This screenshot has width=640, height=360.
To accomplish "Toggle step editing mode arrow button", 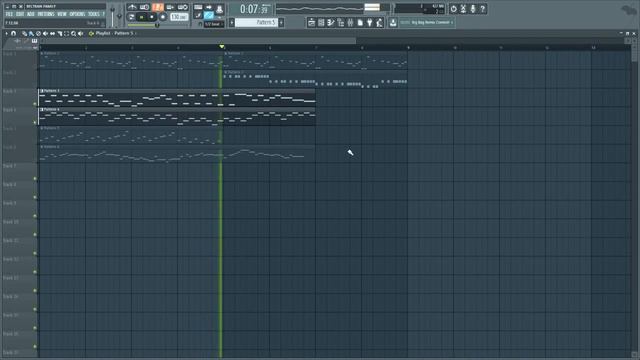I will (x=209, y=7).
